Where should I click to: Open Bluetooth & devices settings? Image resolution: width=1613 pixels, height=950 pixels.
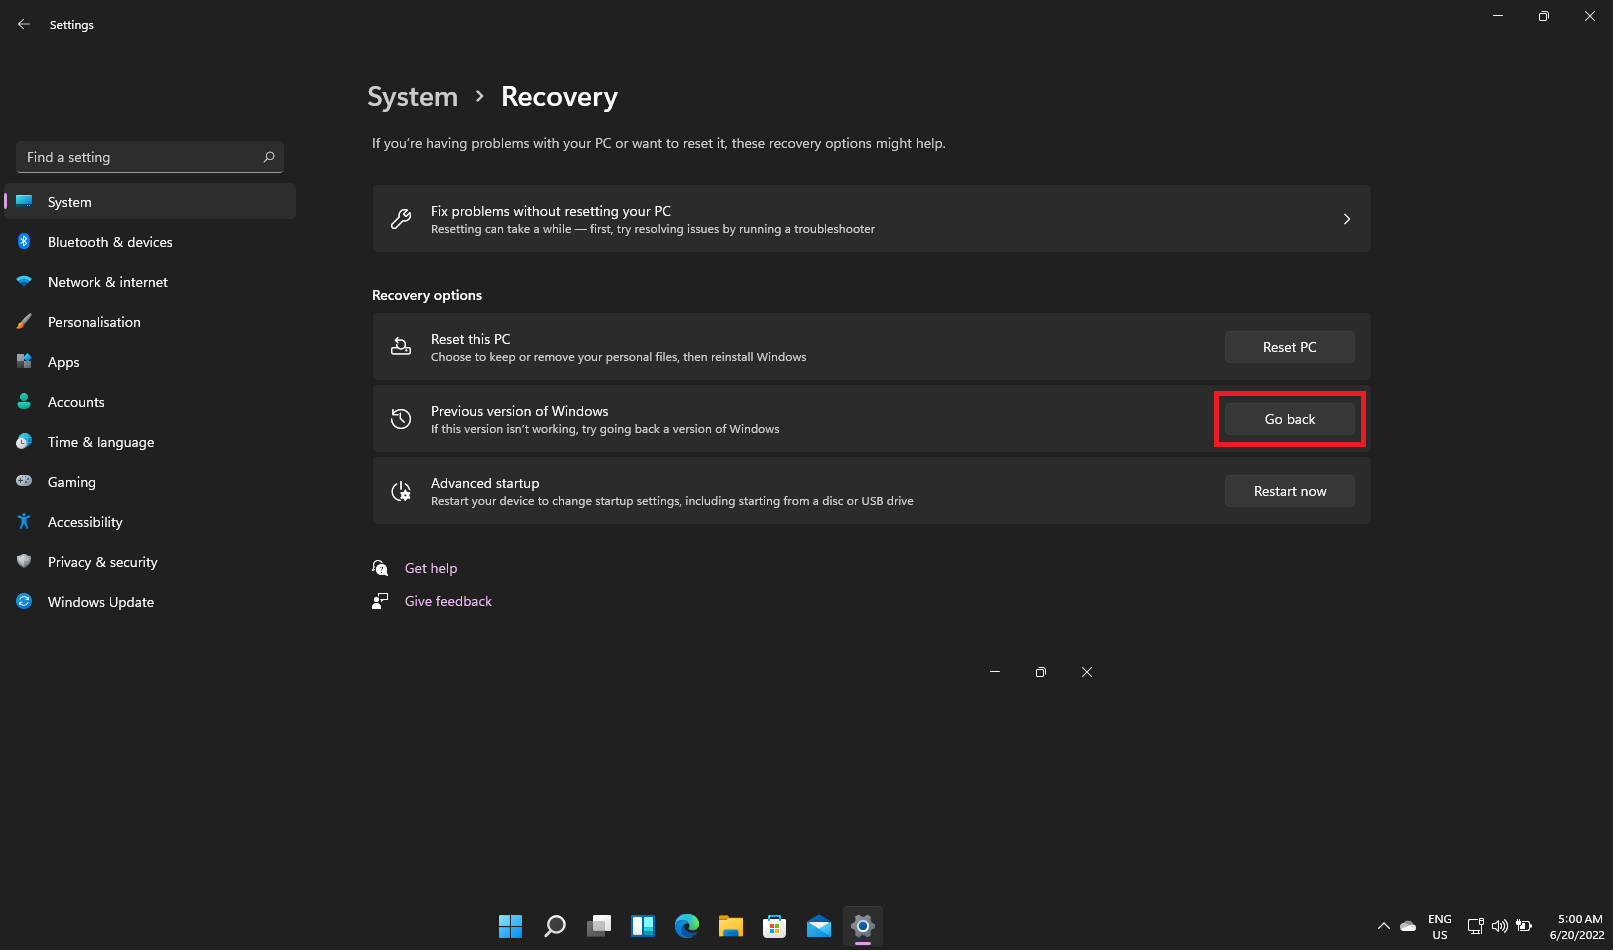tap(150, 241)
